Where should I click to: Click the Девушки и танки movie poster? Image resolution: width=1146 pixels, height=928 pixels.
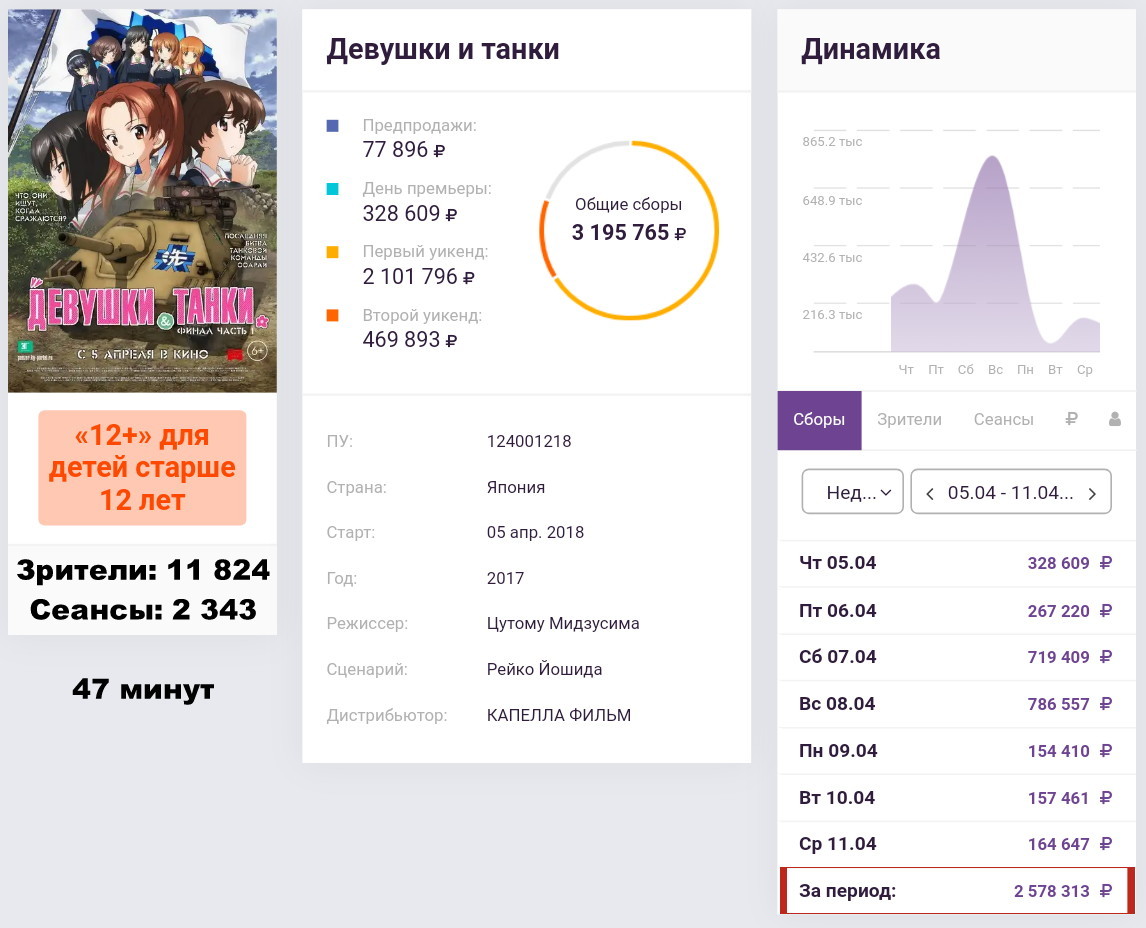(142, 201)
